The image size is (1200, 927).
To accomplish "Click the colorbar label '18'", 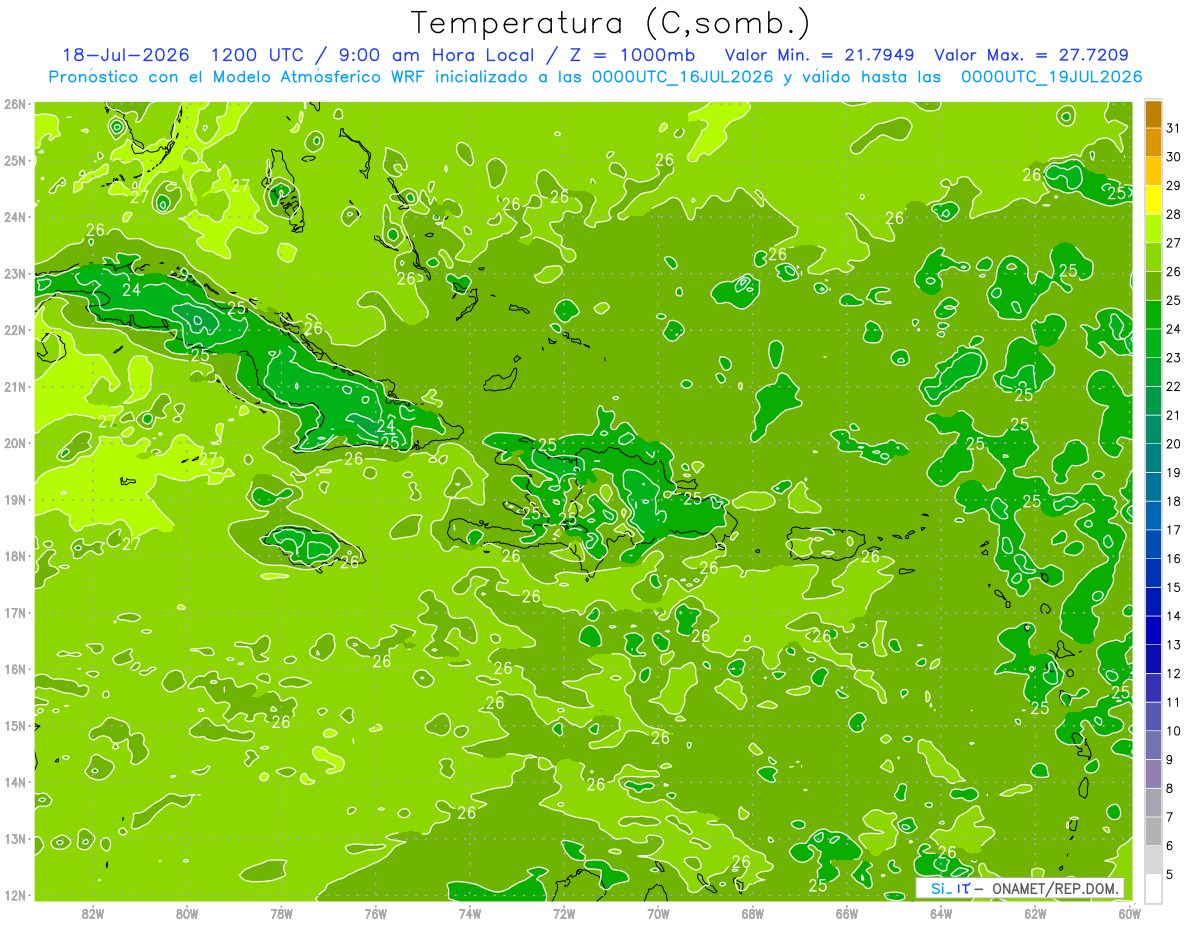I will point(1174,501).
